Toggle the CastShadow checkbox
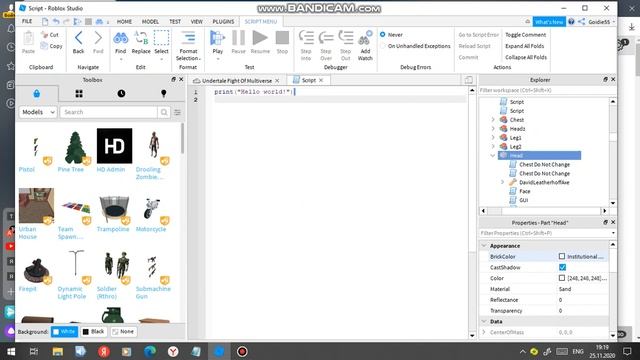This screenshot has width=640, height=360. point(562,267)
